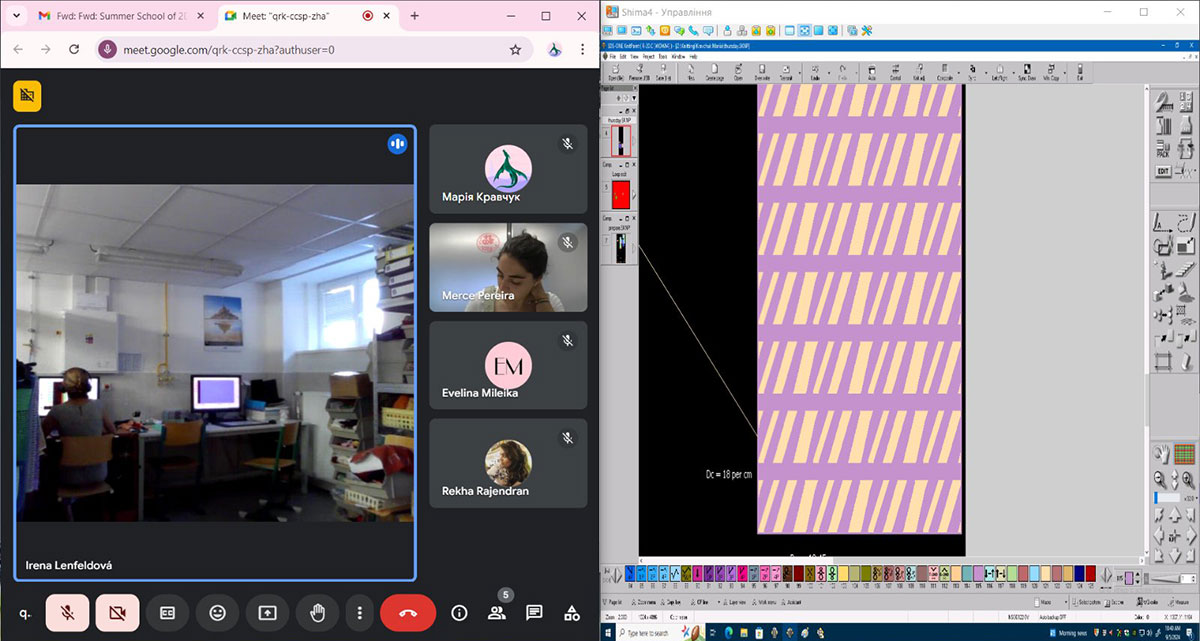Adjust the line width slider in palette bar
Image resolution: width=1200 pixels, height=641 pixels.
click(1163, 578)
